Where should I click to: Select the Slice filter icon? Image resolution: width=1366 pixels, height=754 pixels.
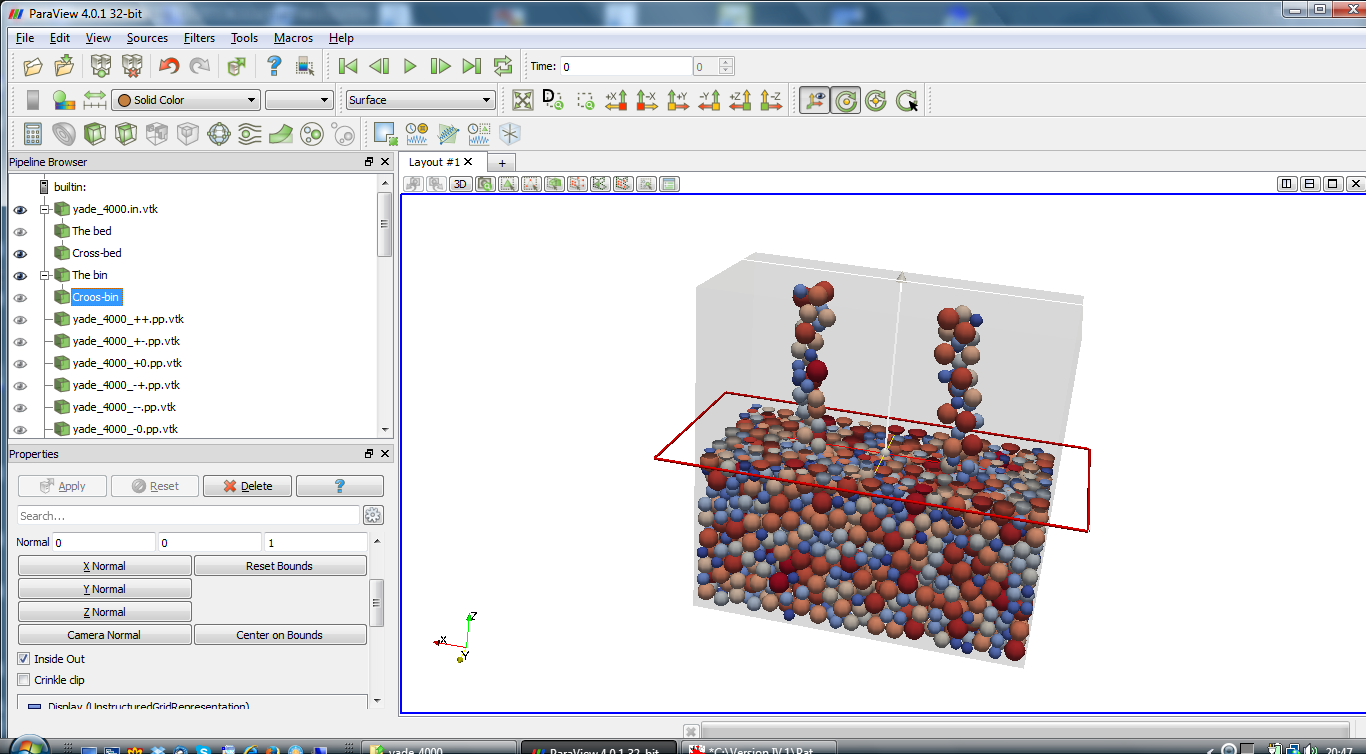(x=125, y=134)
